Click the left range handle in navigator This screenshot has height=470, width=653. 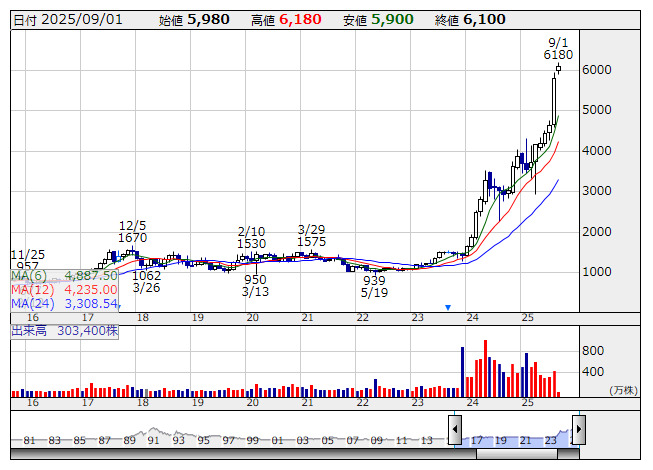point(455,430)
